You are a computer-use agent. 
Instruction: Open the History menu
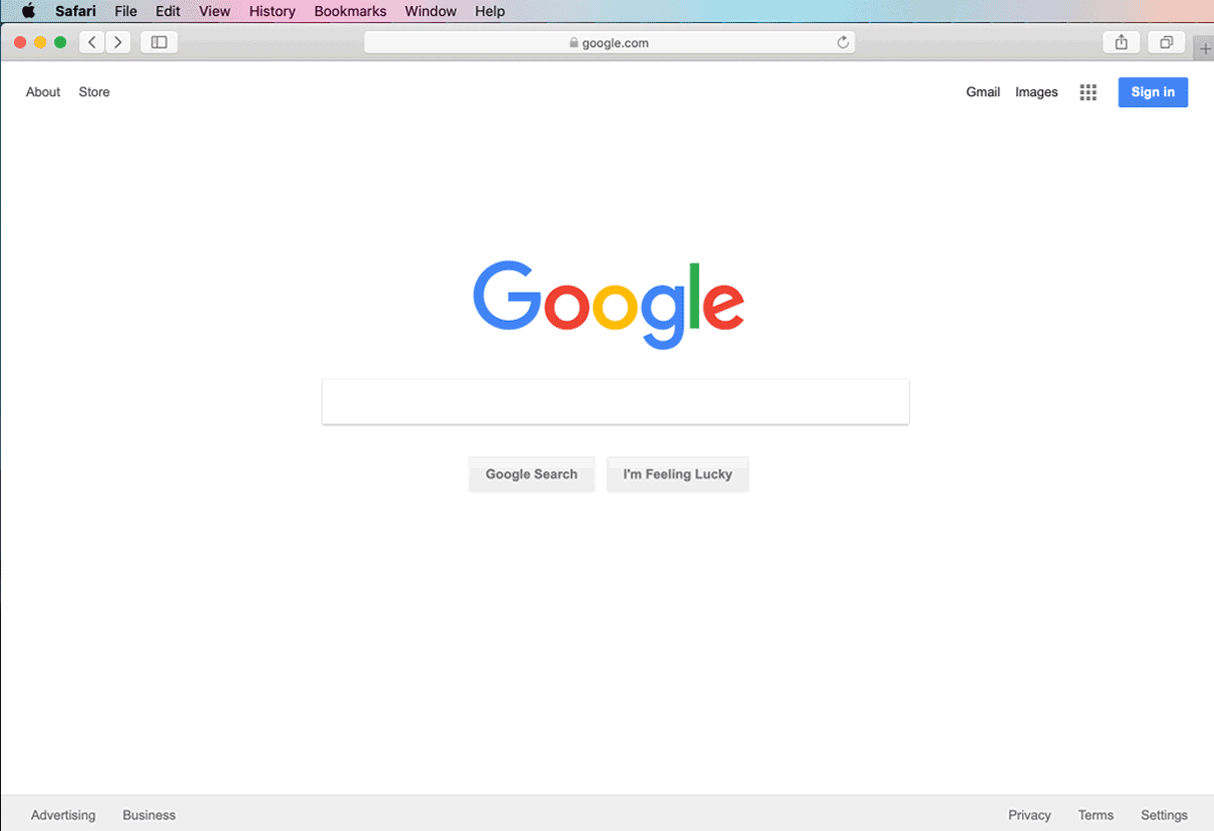[272, 11]
